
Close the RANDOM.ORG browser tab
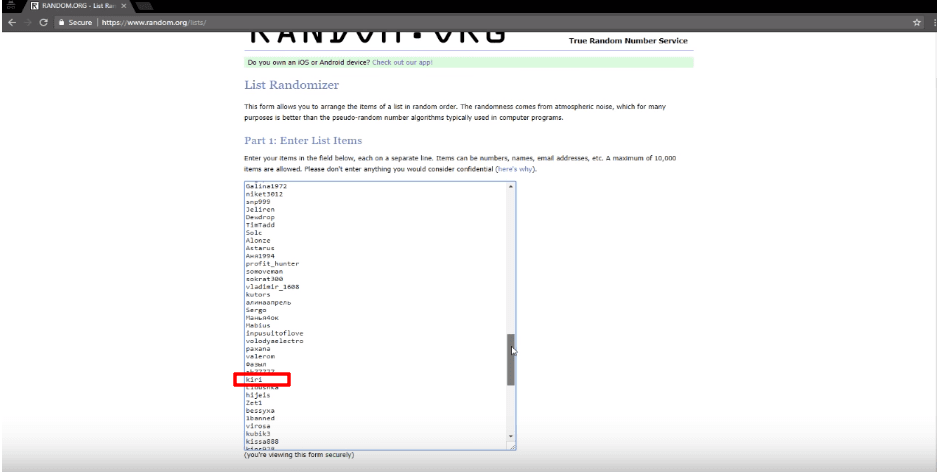(123, 6)
